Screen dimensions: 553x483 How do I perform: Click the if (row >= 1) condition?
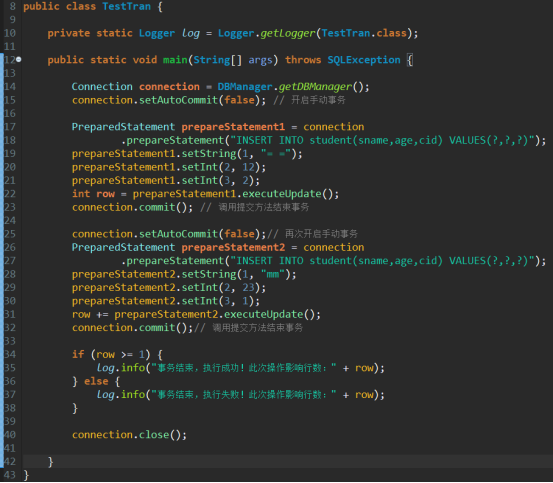click(x=111, y=354)
